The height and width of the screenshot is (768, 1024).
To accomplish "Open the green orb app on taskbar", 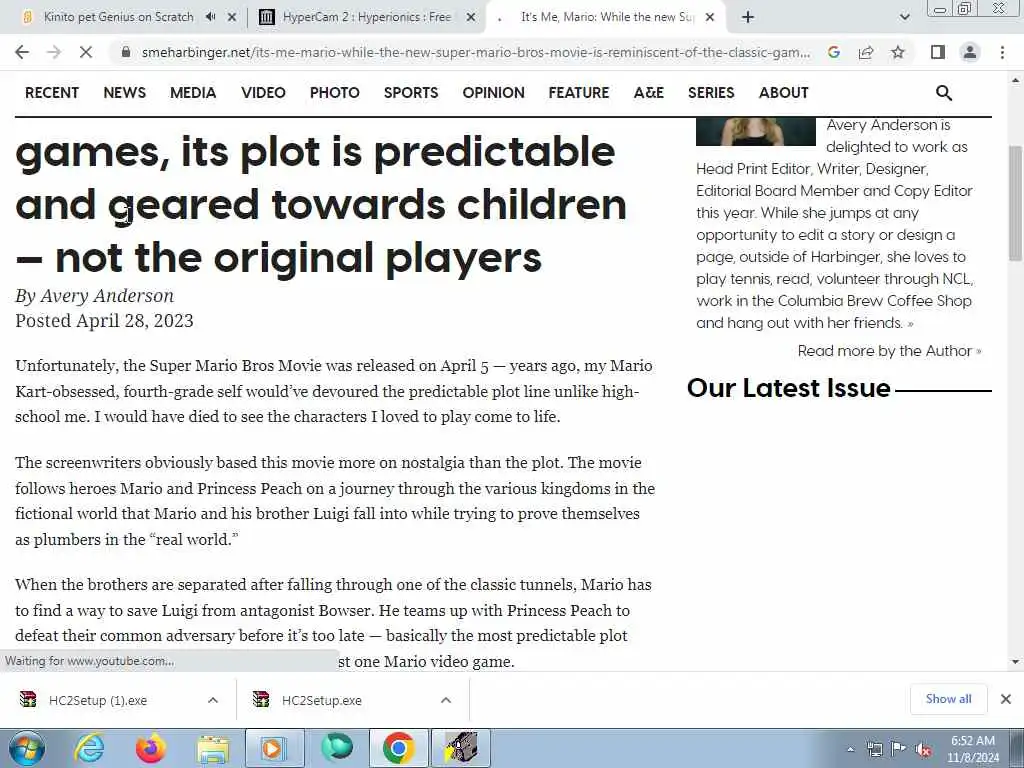I will point(336,748).
